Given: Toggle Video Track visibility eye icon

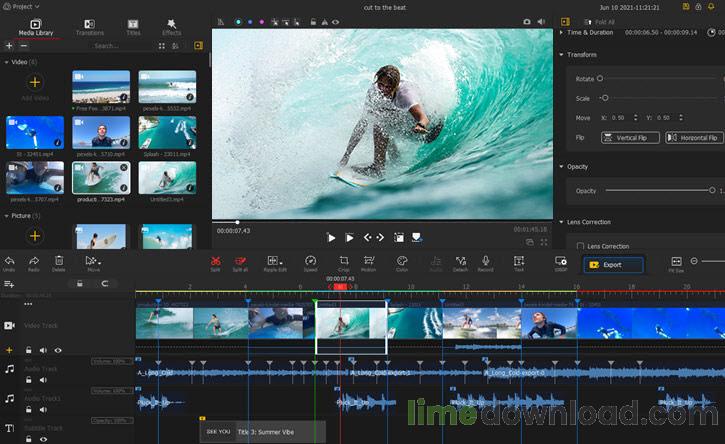Looking at the screenshot, I should (x=57, y=350).
